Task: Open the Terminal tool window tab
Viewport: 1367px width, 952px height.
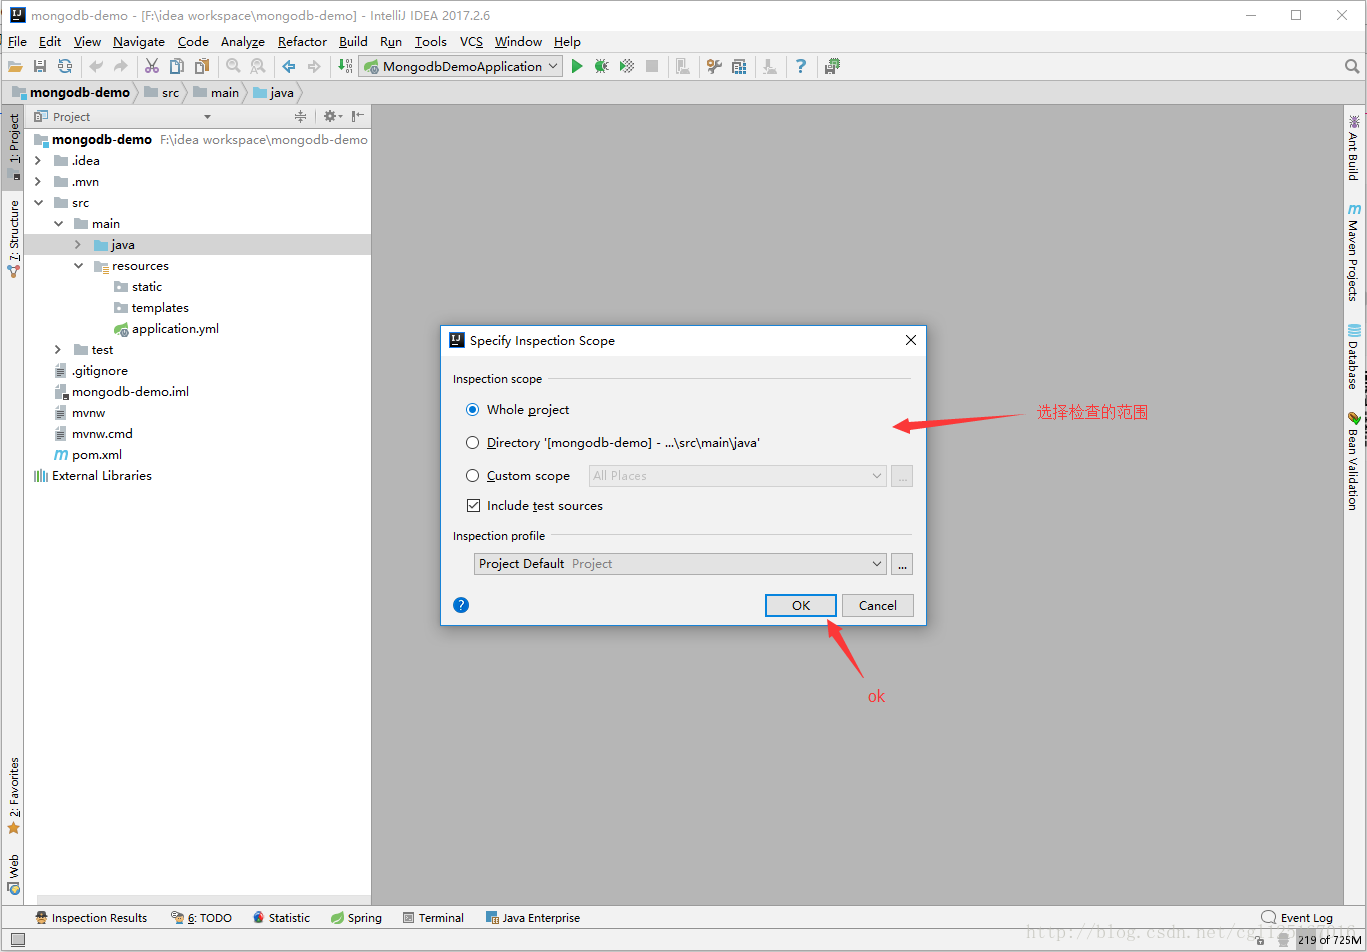Action: click(433, 918)
